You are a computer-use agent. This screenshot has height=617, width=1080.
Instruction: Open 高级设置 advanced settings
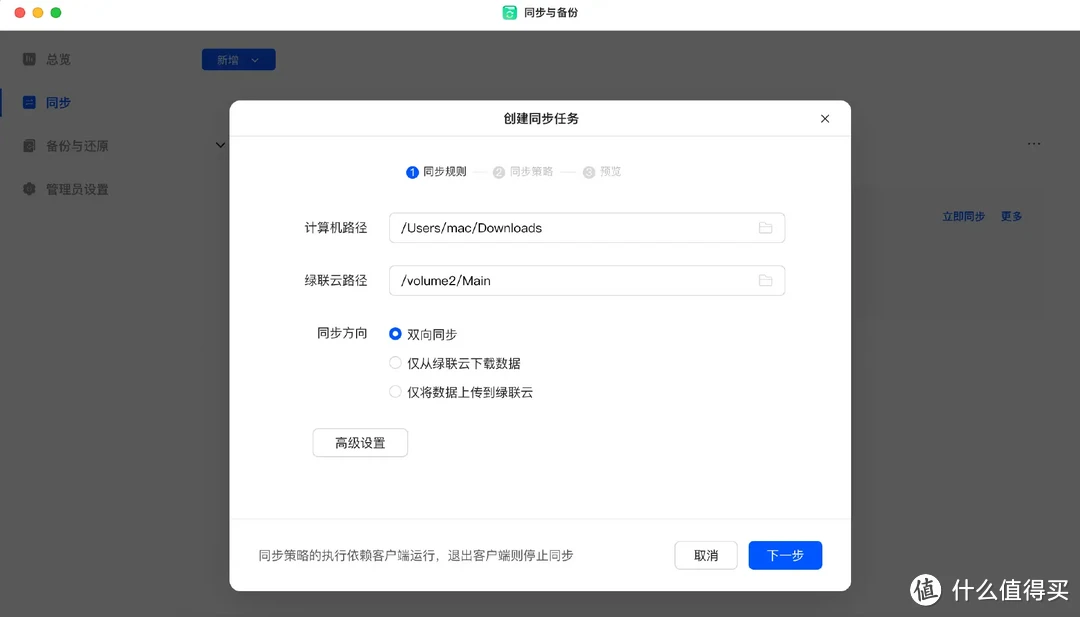(360, 442)
